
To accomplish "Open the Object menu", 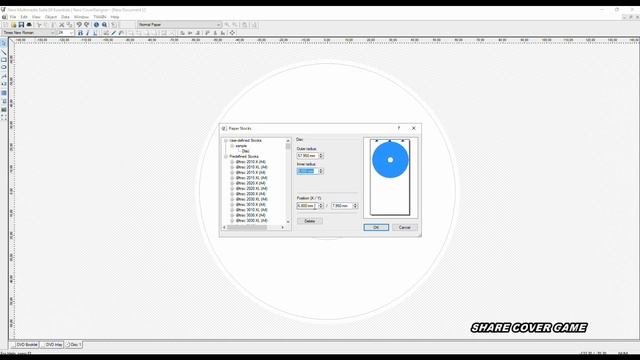I will coord(51,17).
